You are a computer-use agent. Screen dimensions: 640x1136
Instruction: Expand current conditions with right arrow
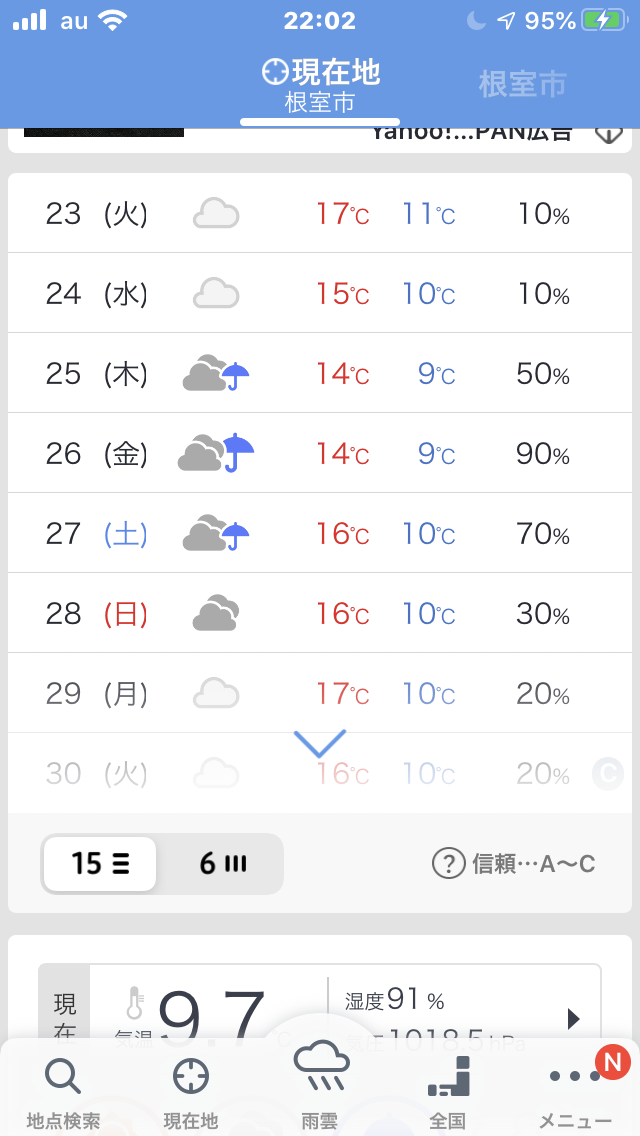[x=573, y=1018]
